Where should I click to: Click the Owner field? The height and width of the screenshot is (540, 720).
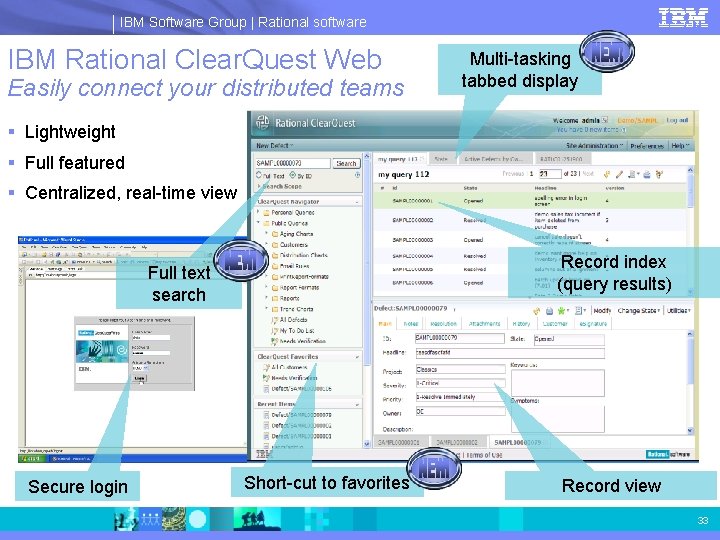460,412
